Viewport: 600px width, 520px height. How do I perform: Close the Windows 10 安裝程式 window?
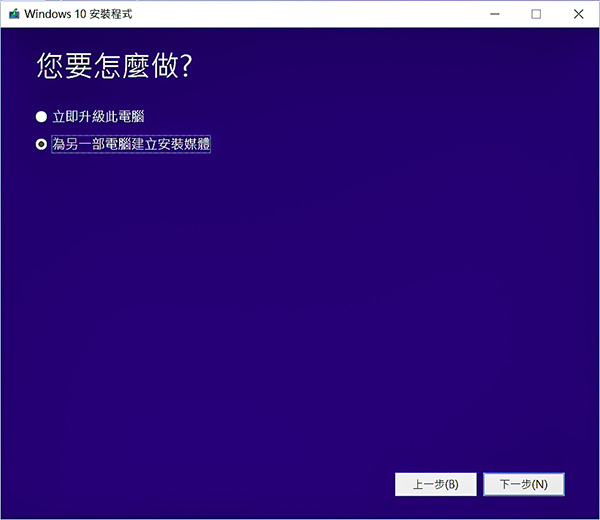(578, 14)
